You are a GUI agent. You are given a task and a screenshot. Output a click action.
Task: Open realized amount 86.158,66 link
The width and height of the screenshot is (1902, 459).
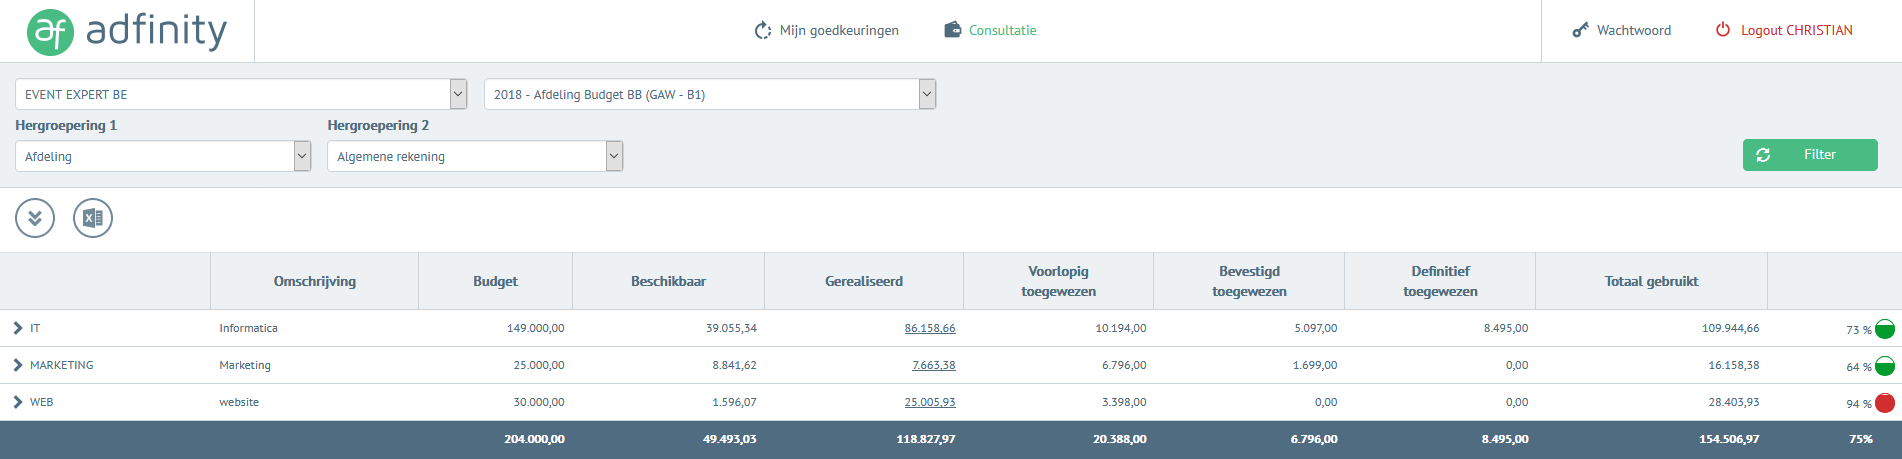click(x=929, y=328)
